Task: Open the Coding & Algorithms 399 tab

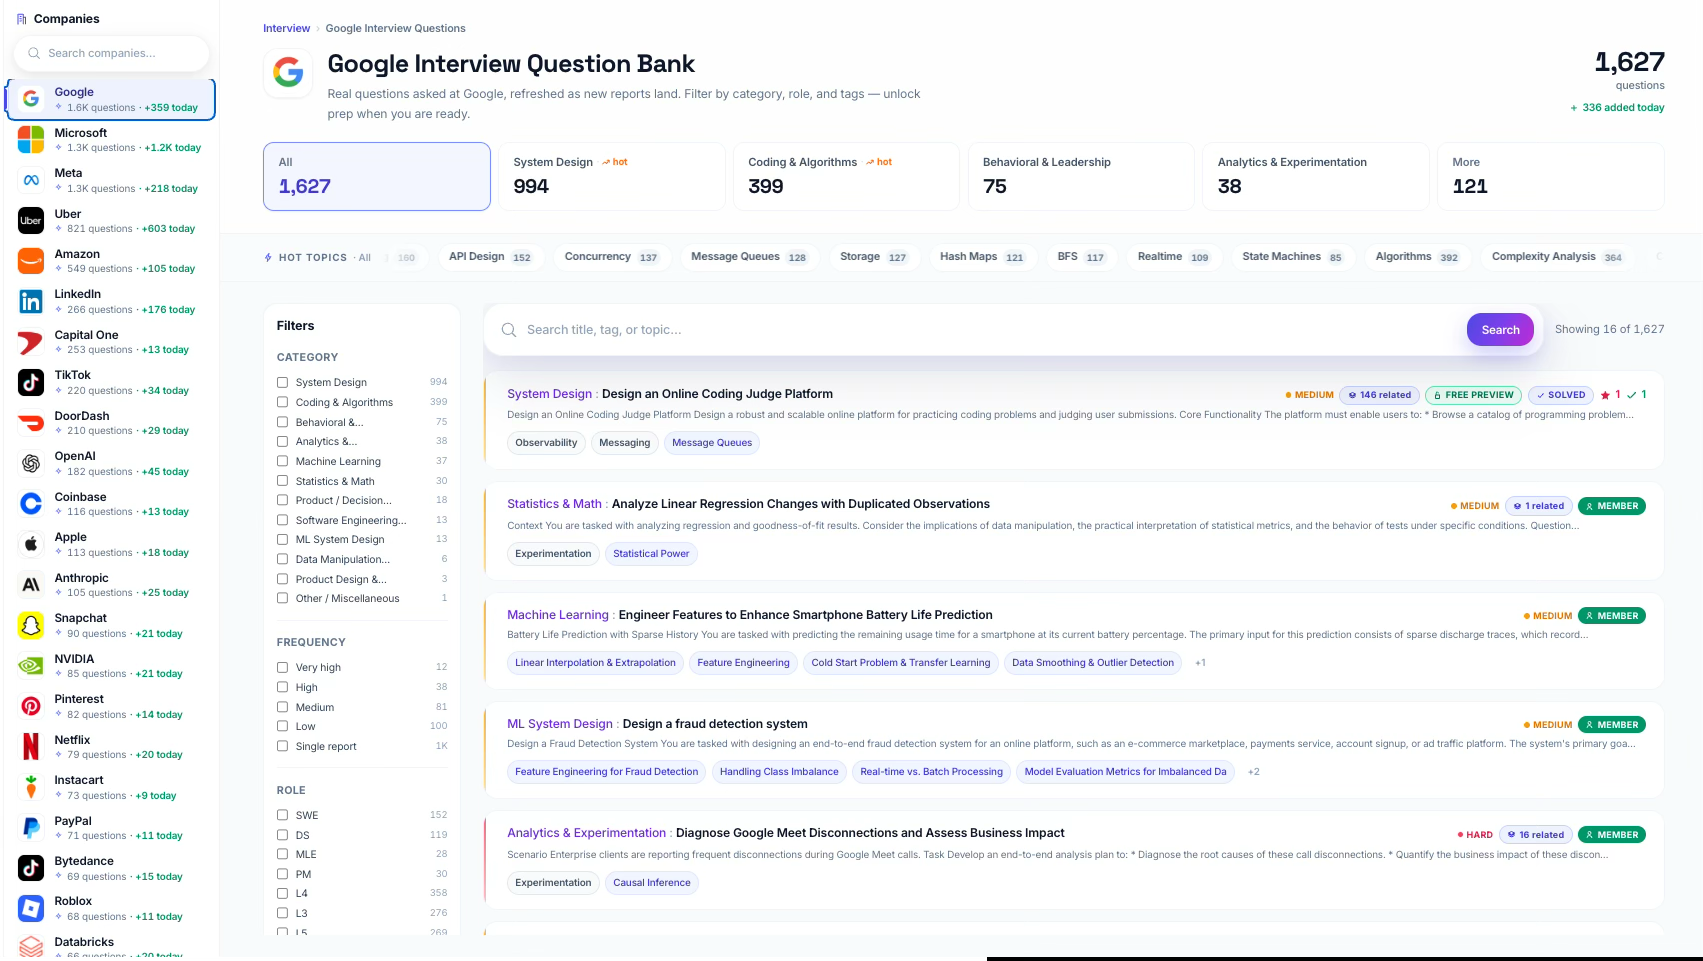Action: (846, 176)
